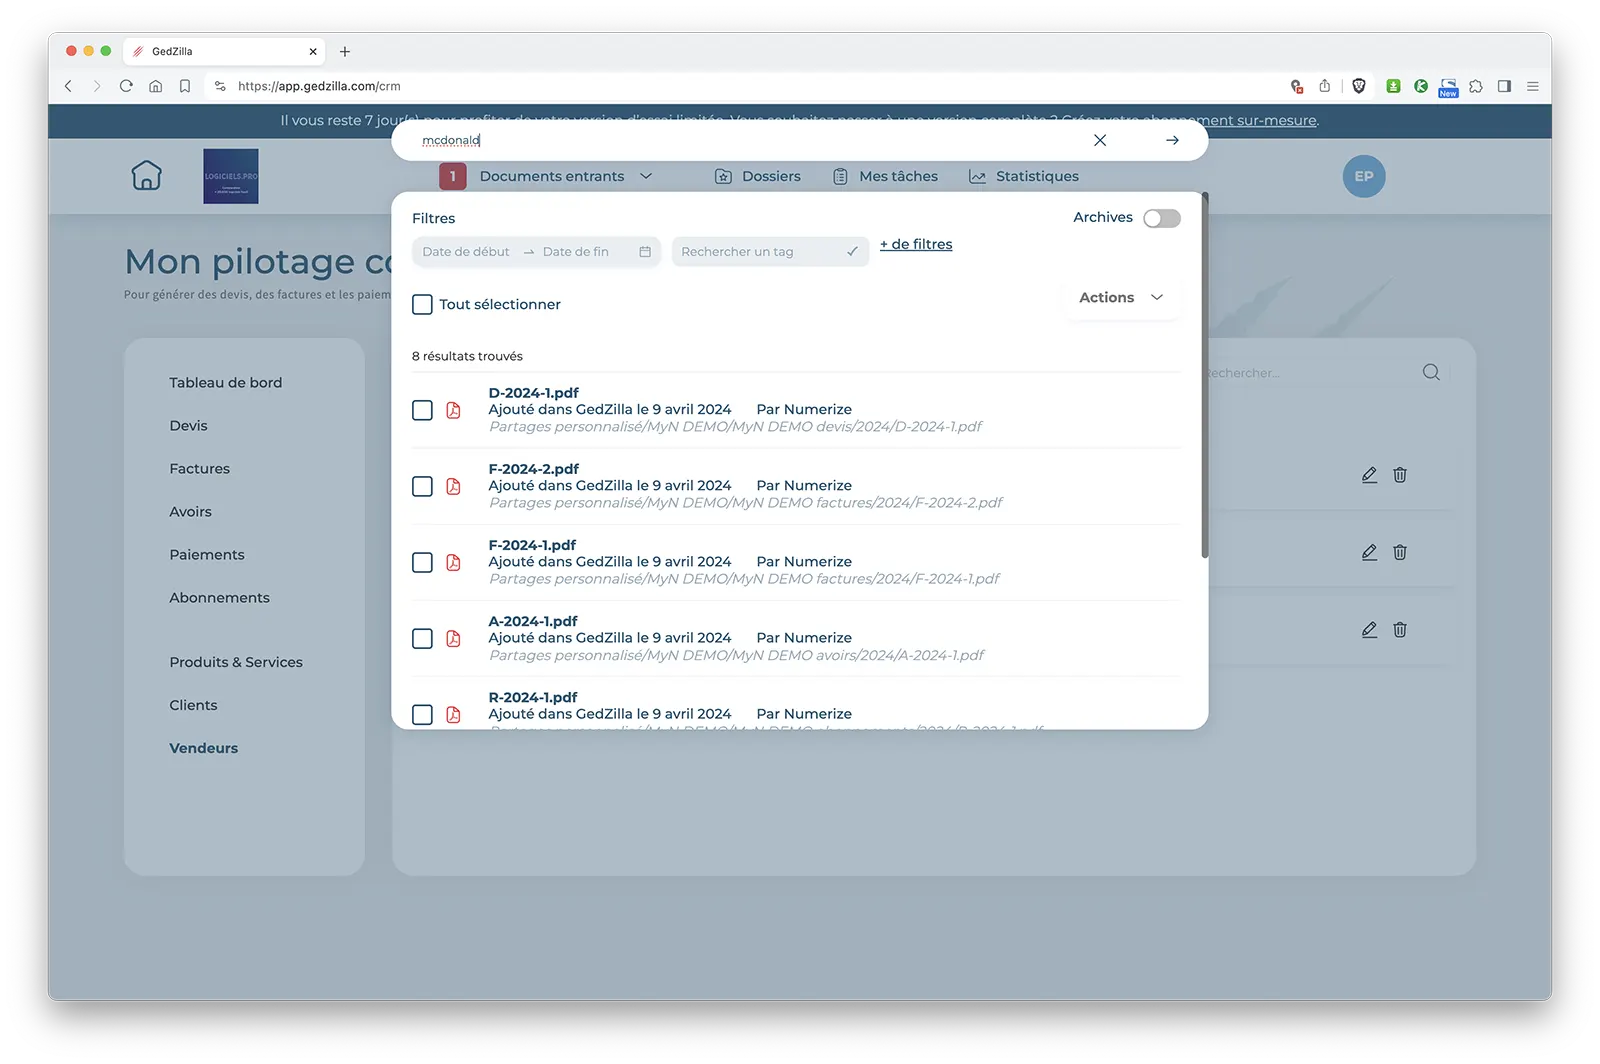Clear the mcdonald search with the X

pyautogui.click(x=1100, y=140)
